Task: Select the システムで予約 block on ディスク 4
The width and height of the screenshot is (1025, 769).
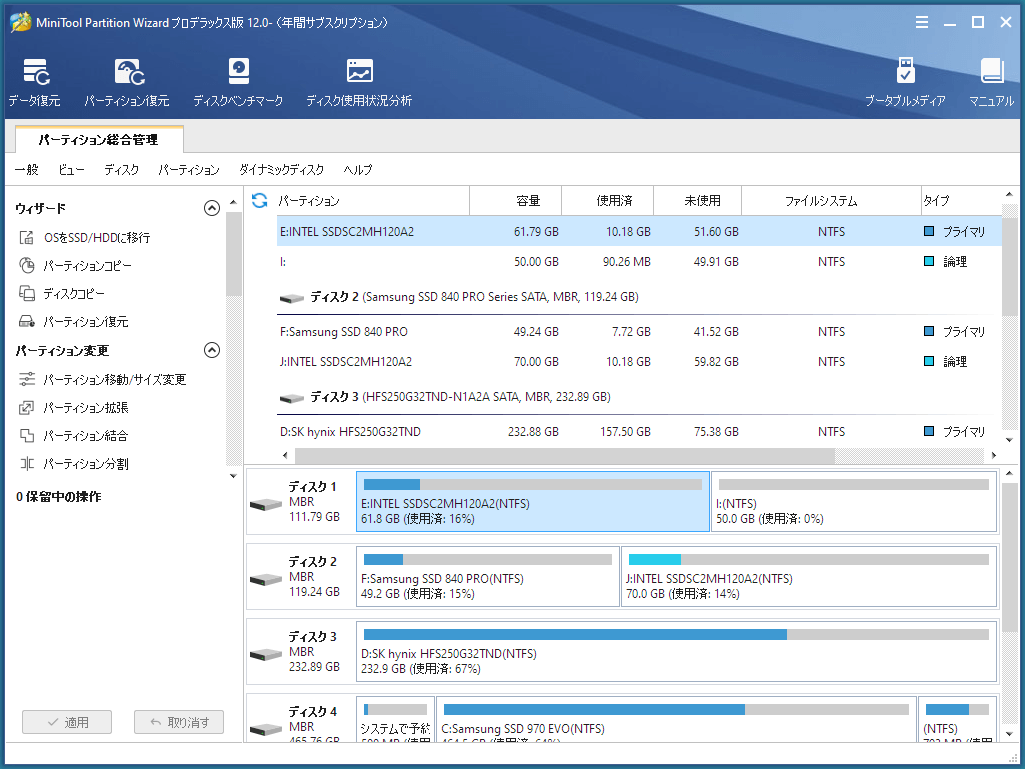Action: pyautogui.click(x=395, y=719)
